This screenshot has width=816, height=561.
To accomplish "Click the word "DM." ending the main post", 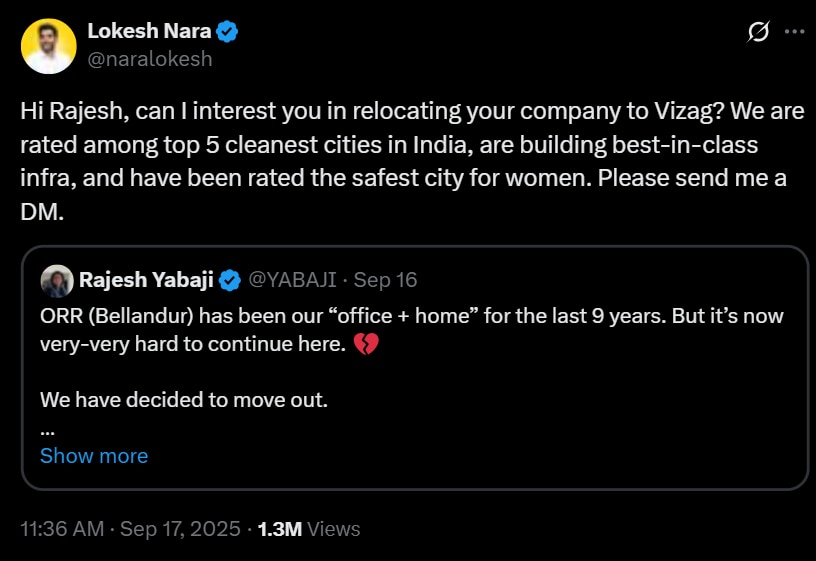I will coord(40,214).
